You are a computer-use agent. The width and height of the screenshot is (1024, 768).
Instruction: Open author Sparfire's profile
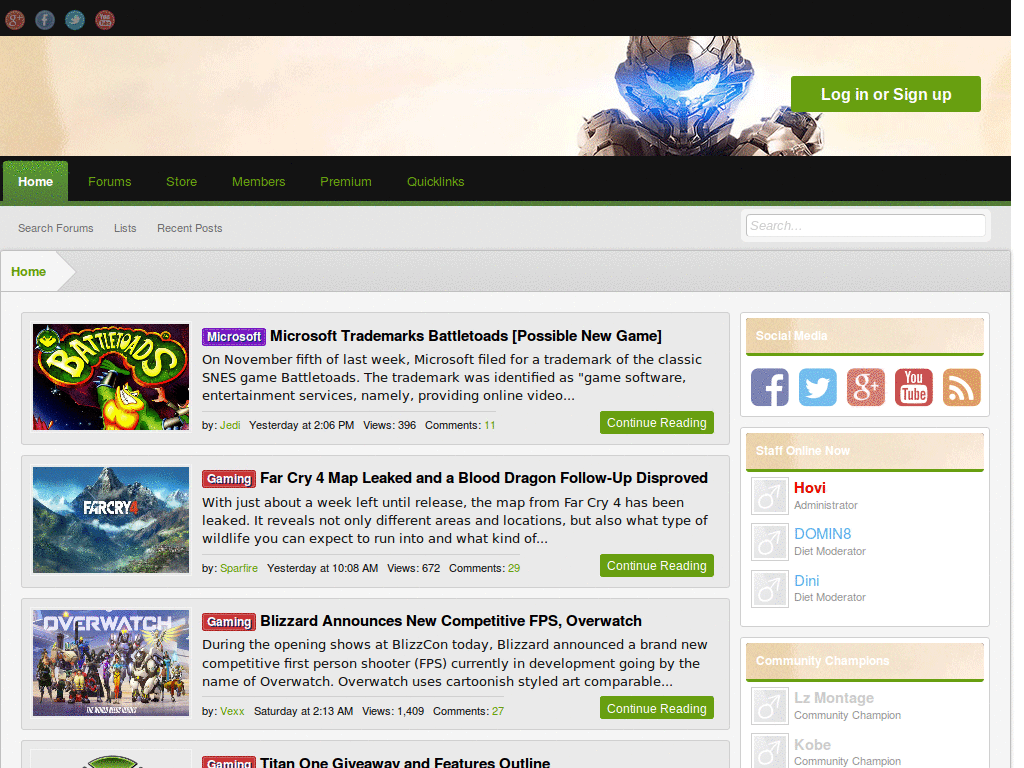[x=239, y=568]
